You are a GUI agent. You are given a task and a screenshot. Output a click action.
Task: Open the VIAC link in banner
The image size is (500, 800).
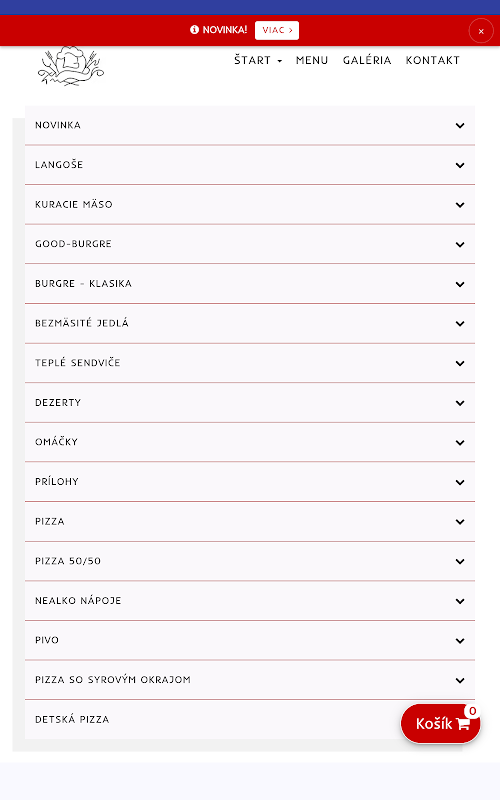[x=277, y=30]
